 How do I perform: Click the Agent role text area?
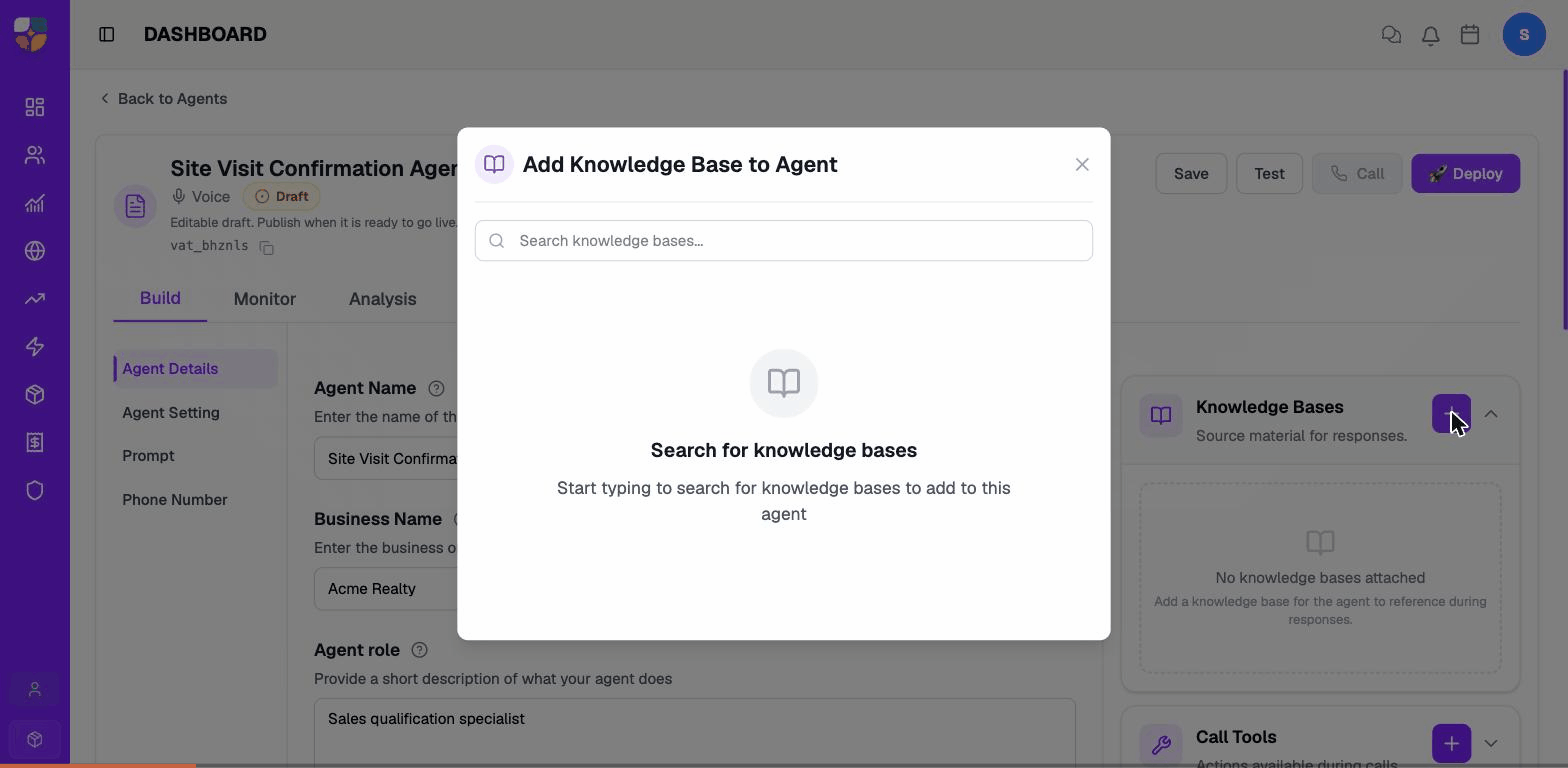[695, 733]
